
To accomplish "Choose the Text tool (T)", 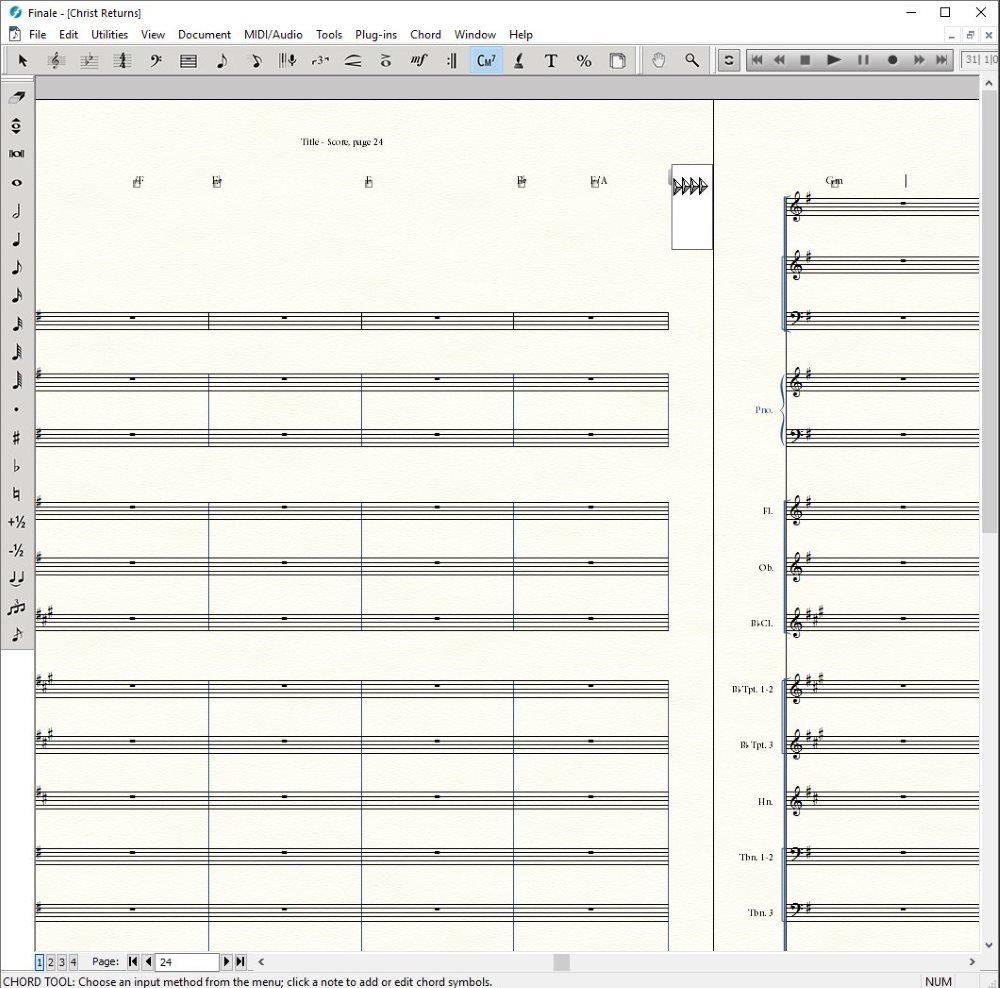I will [551, 60].
